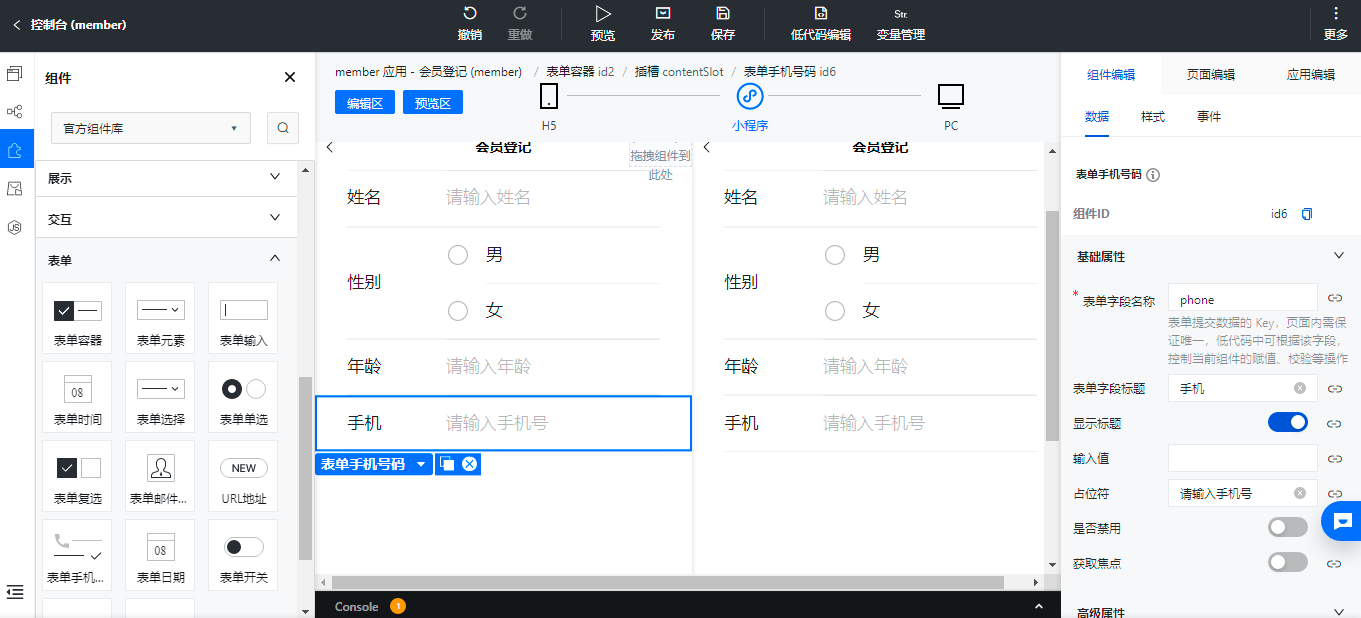Open the 更多 three-dot menu
The width and height of the screenshot is (1361, 618).
[1336, 14]
